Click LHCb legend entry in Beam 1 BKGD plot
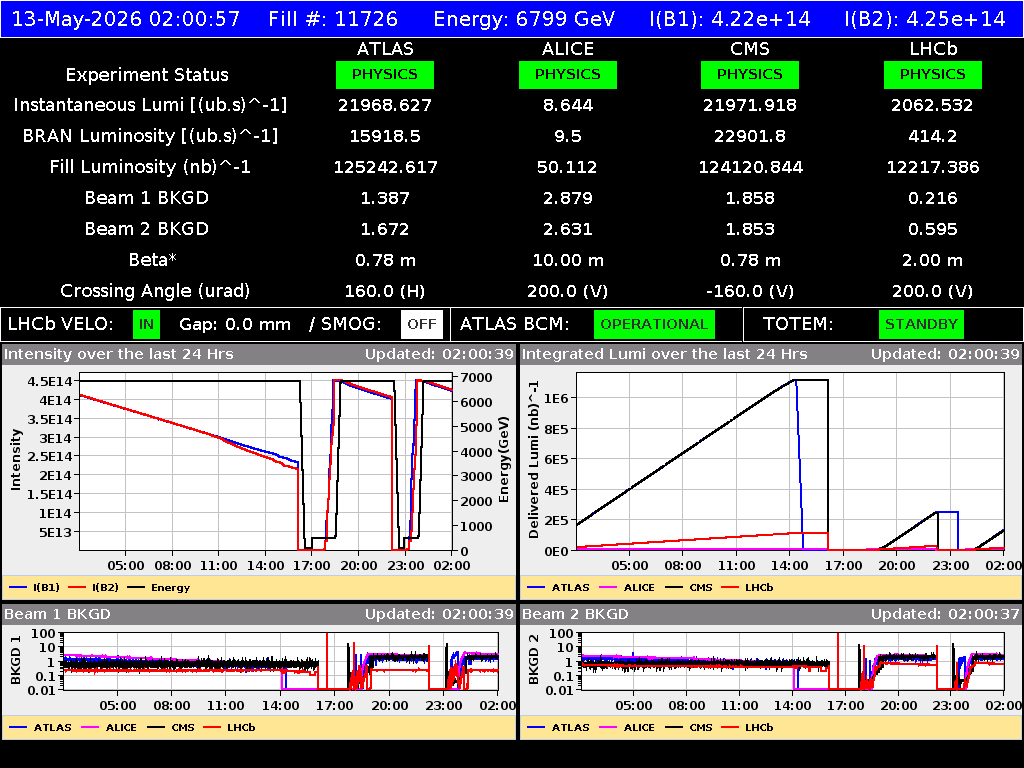 [229, 727]
